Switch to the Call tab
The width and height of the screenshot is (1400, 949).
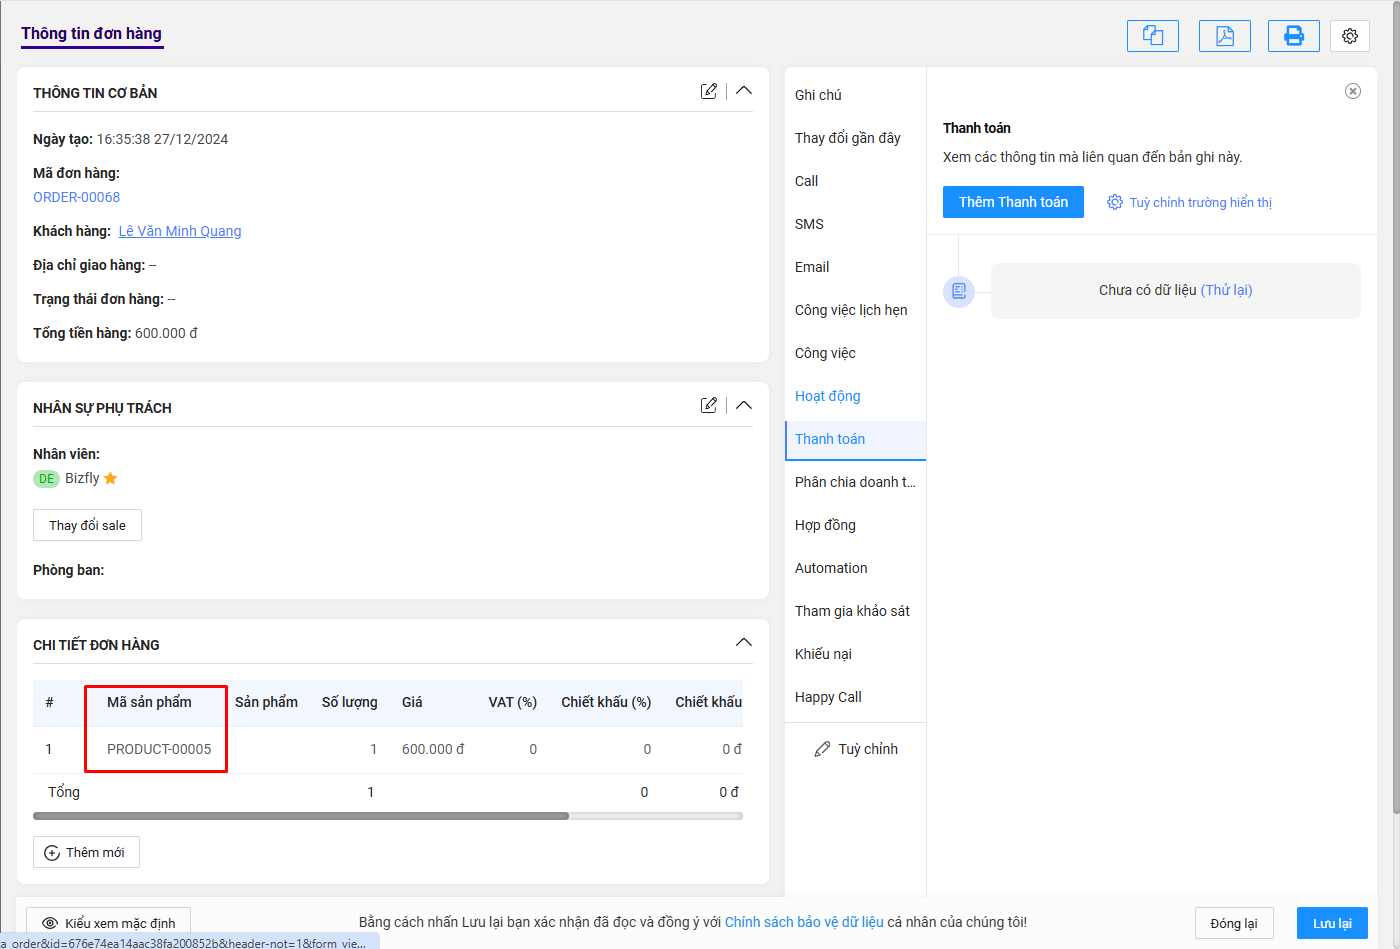tap(806, 181)
